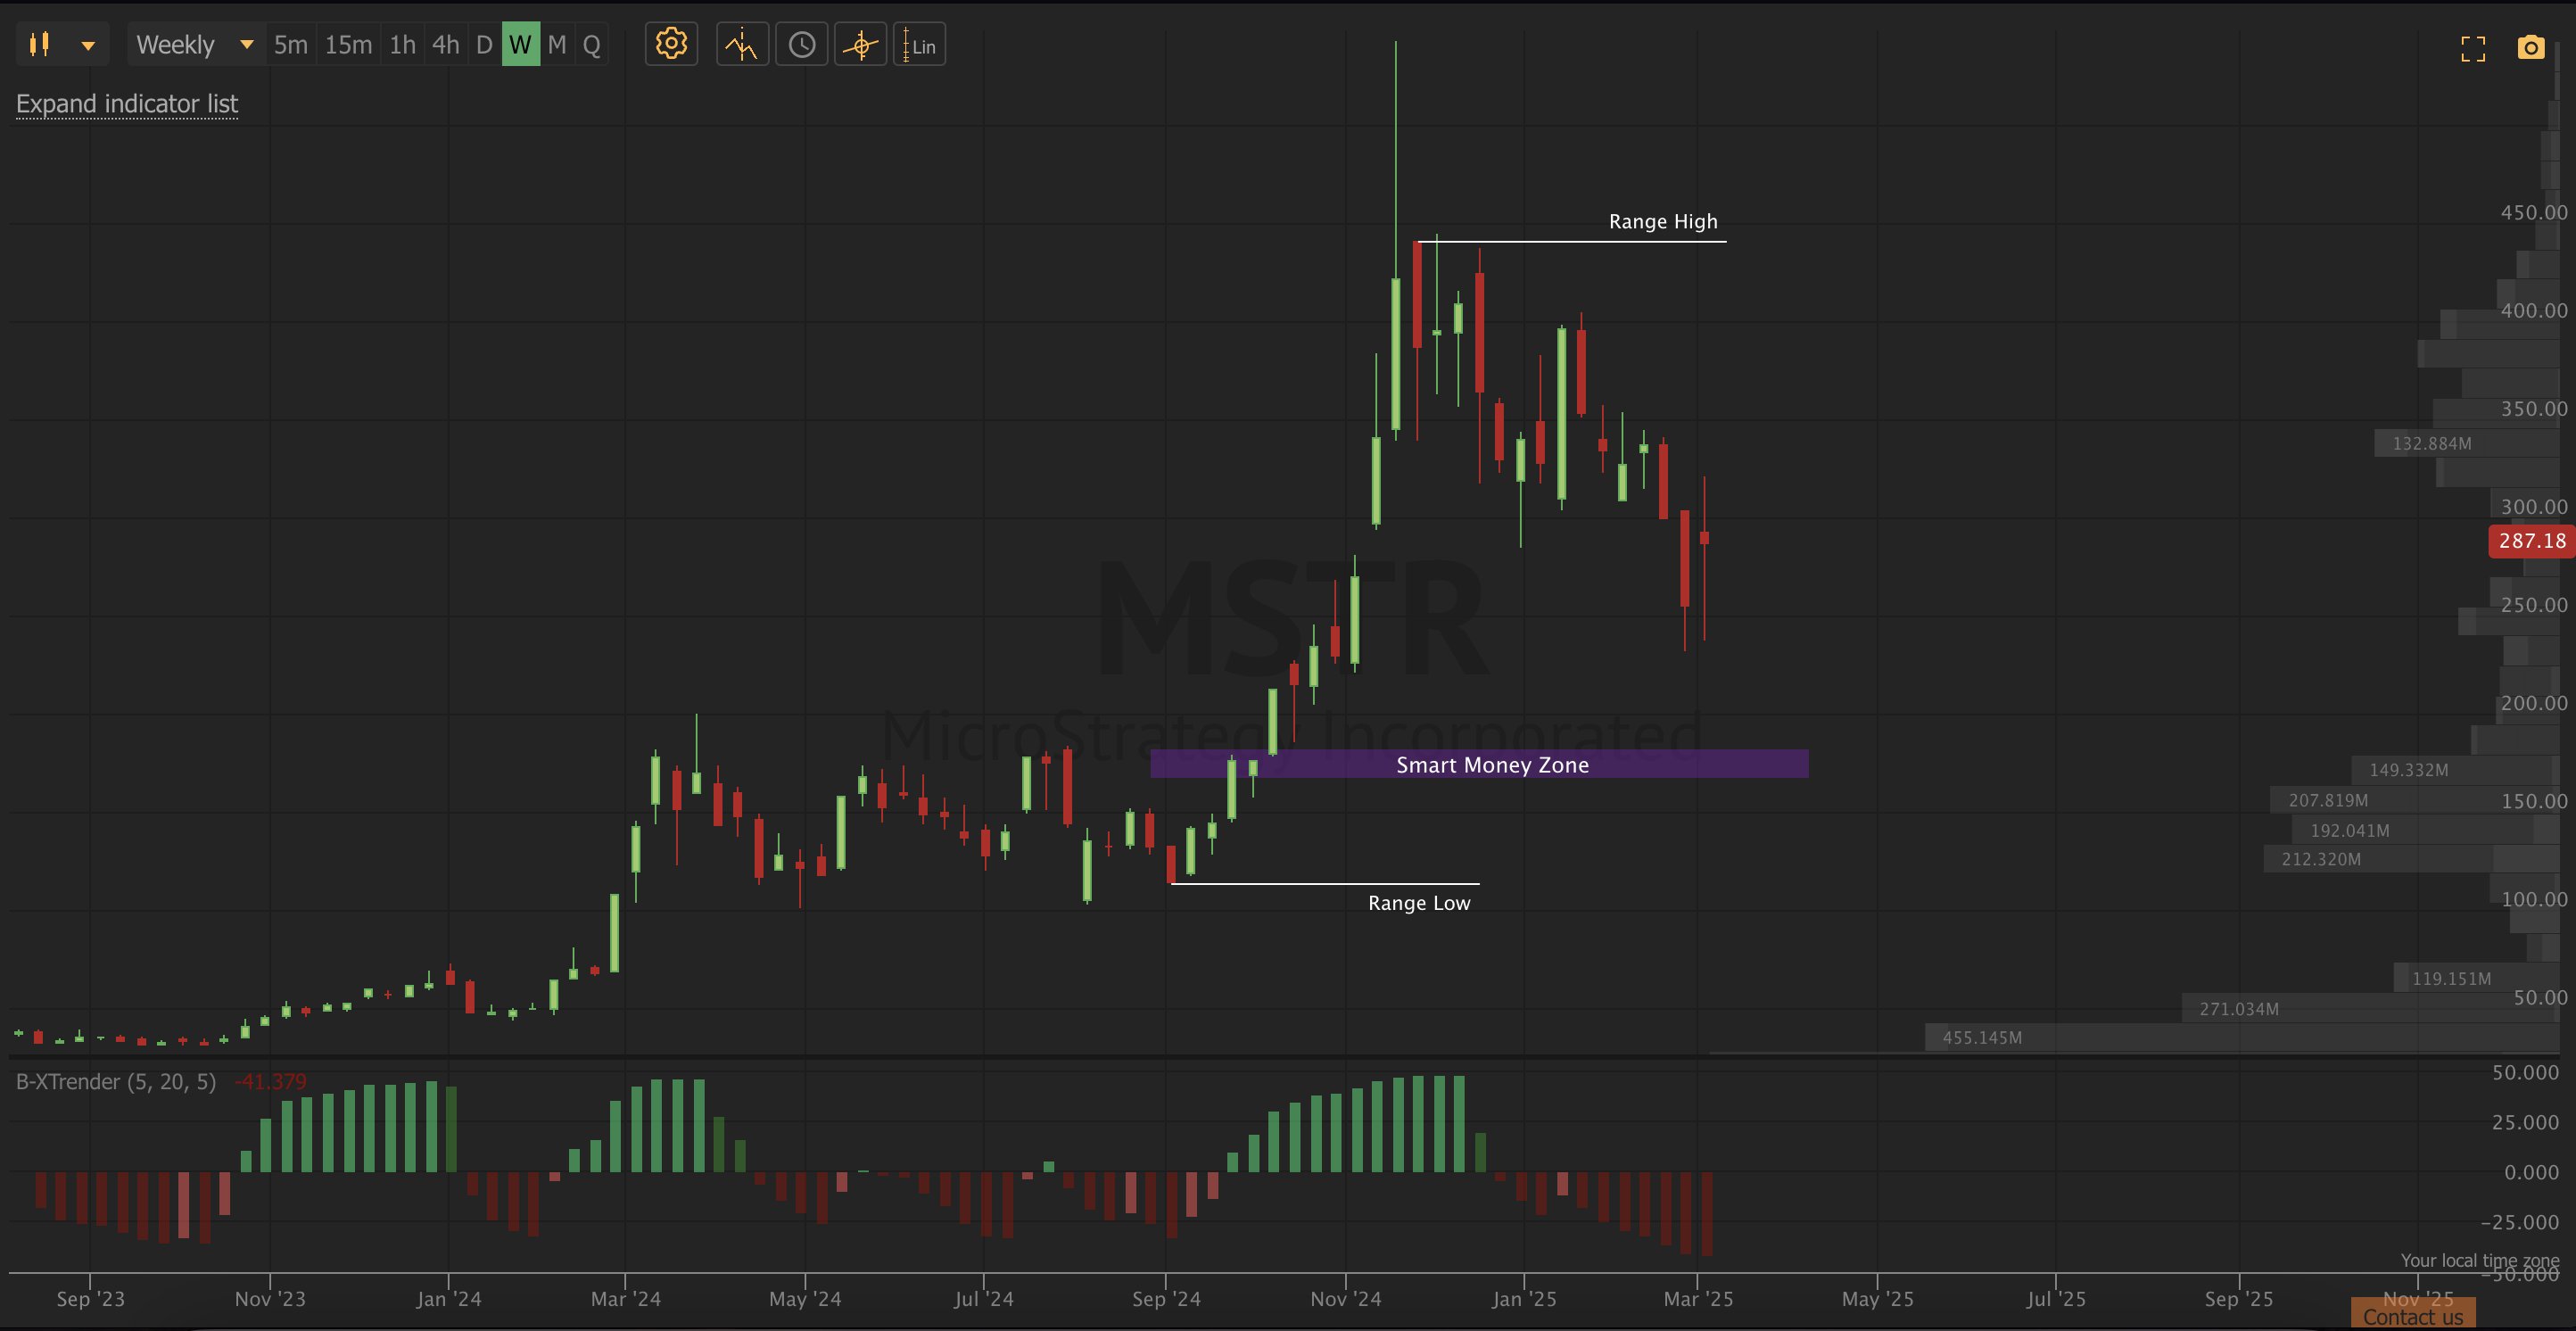Click the Jan '24 time axis label
Image resolution: width=2576 pixels, height=1331 pixels.
coord(449,1299)
